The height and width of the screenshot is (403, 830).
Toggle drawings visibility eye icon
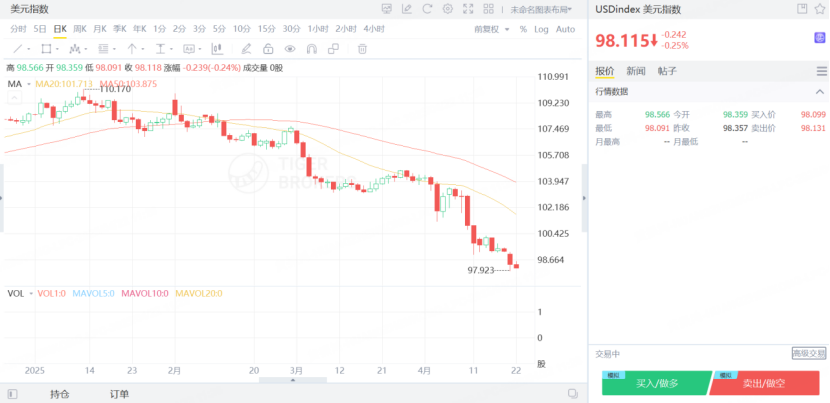pos(290,49)
